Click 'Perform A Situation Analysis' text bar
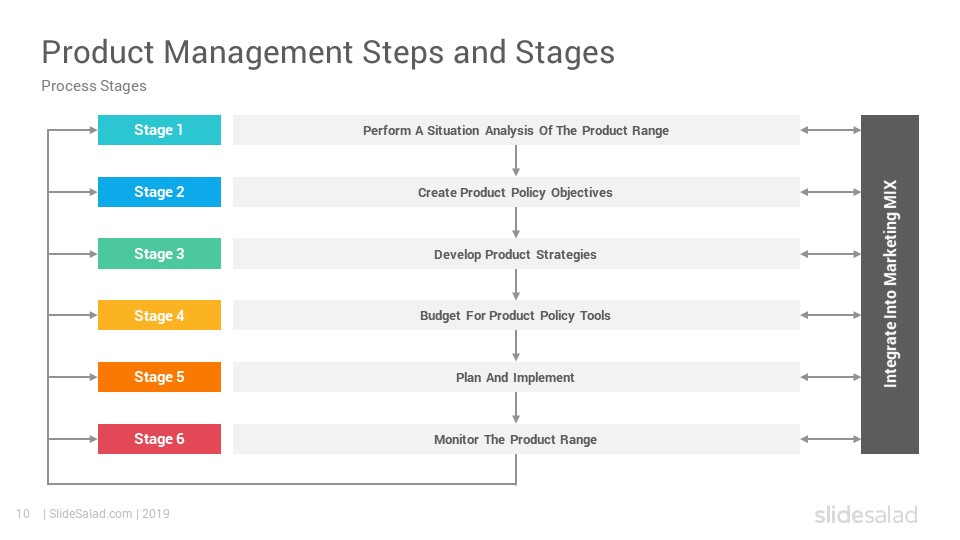 pyautogui.click(x=516, y=130)
